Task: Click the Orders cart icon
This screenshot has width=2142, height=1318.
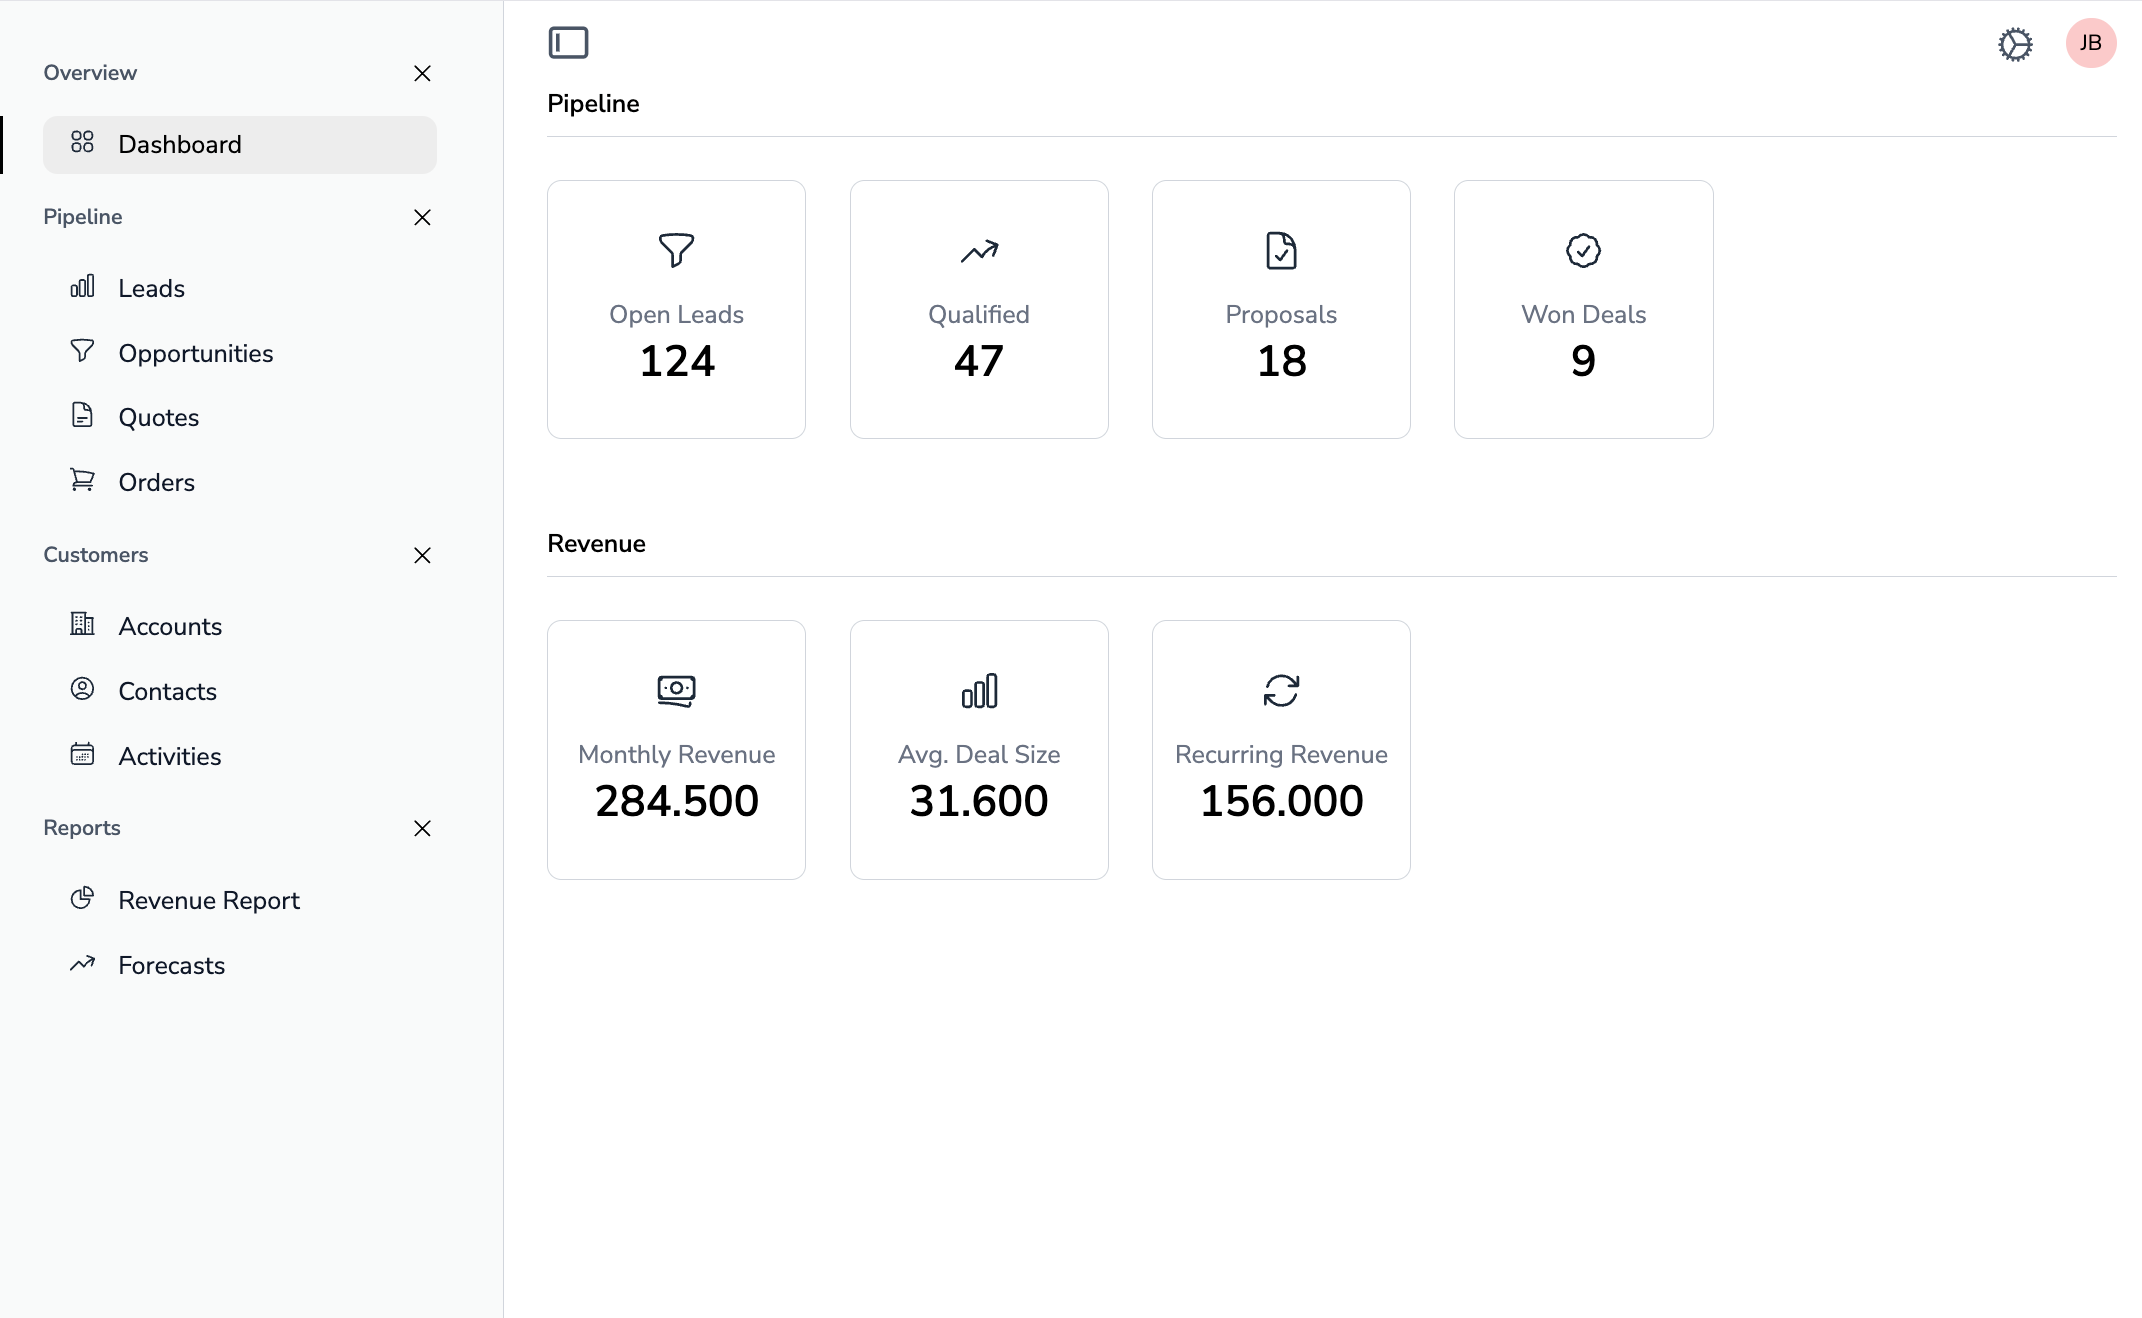Action: click(x=82, y=480)
